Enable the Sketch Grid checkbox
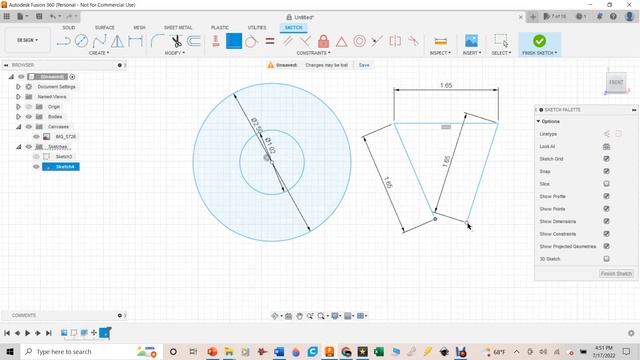Viewport: 640px width, 360px height. pos(607,159)
